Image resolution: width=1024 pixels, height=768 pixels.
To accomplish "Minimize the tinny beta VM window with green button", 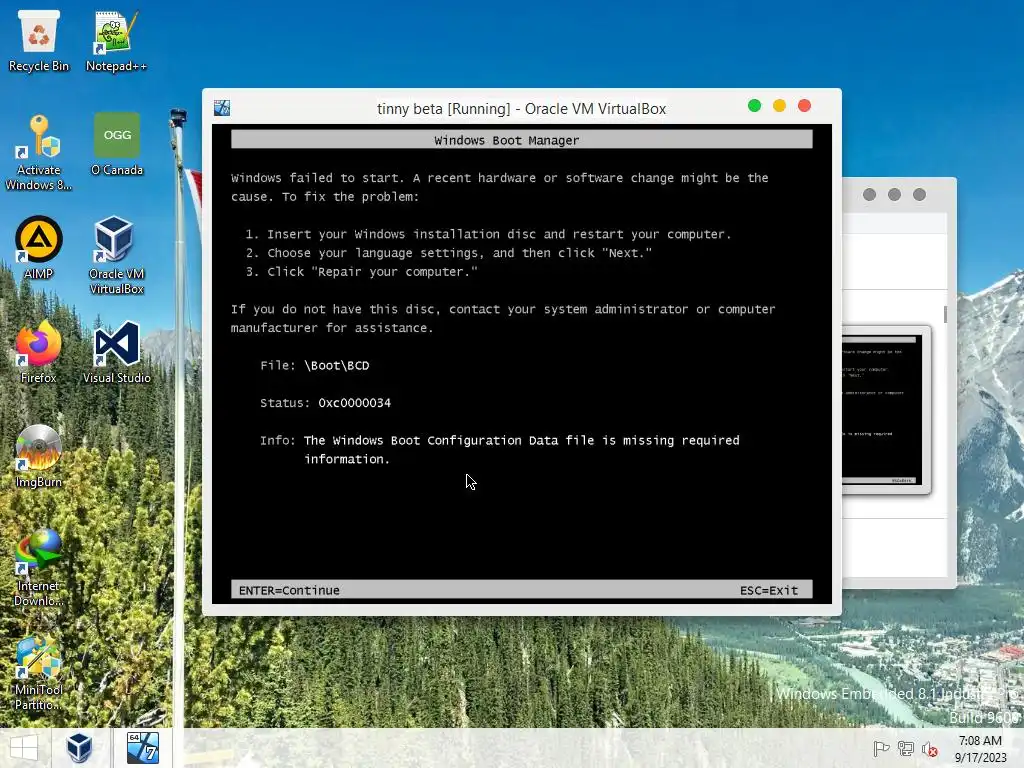I will click(754, 106).
